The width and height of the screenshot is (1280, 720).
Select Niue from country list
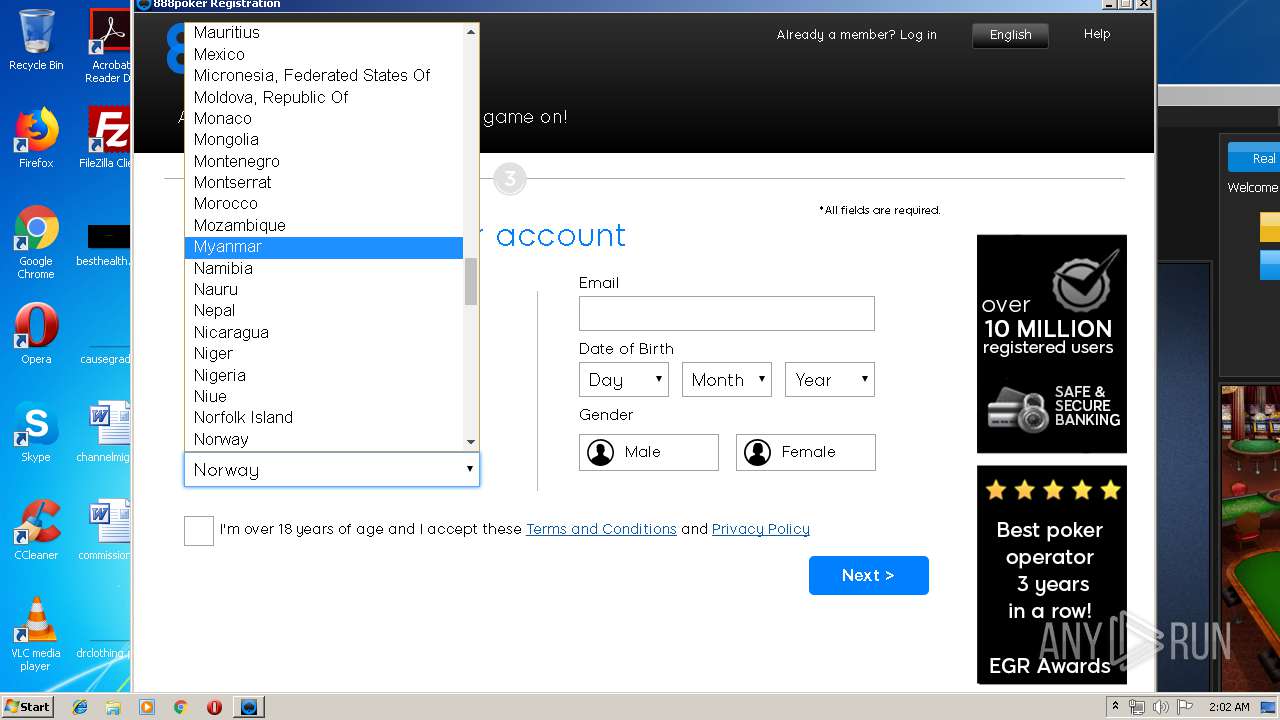[x=324, y=396]
